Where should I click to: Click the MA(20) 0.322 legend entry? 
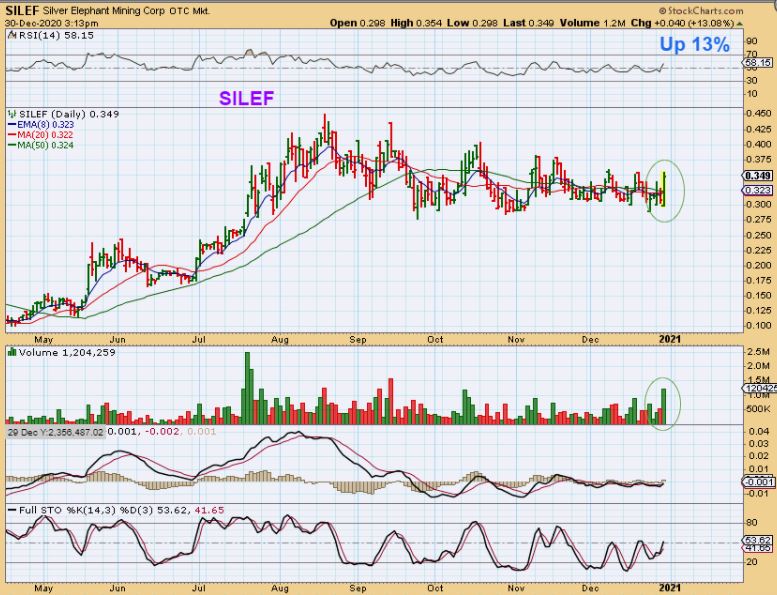tap(45, 135)
